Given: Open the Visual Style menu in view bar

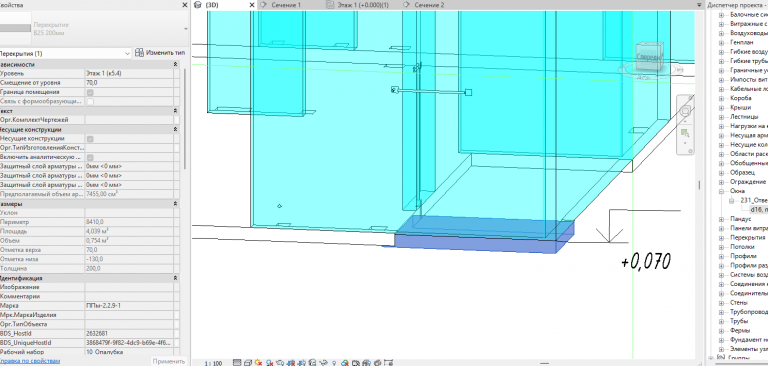Looking at the screenshot, I should point(248,363).
